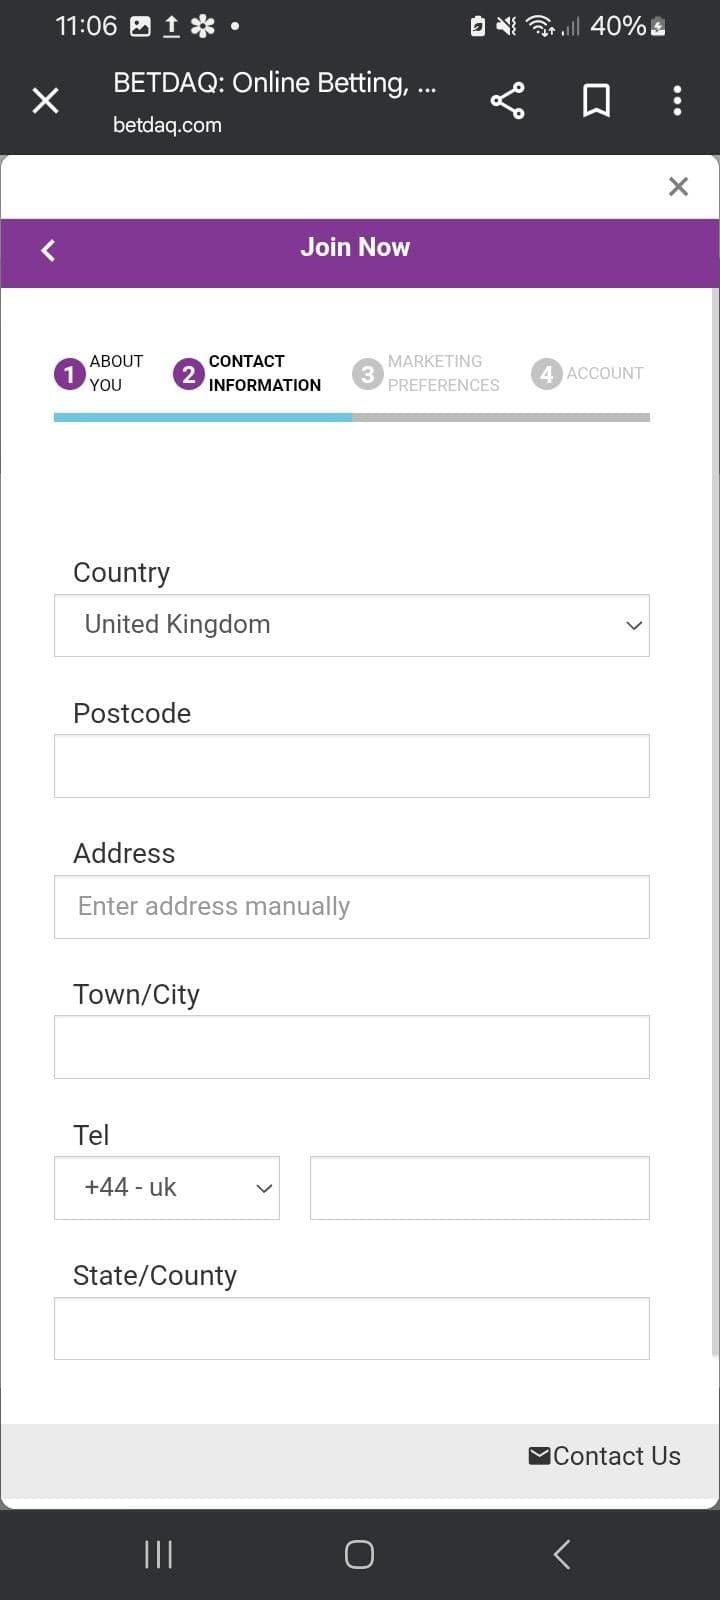720x1600 pixels.
Task: Open the browser overflow menu
Action: 677,100
